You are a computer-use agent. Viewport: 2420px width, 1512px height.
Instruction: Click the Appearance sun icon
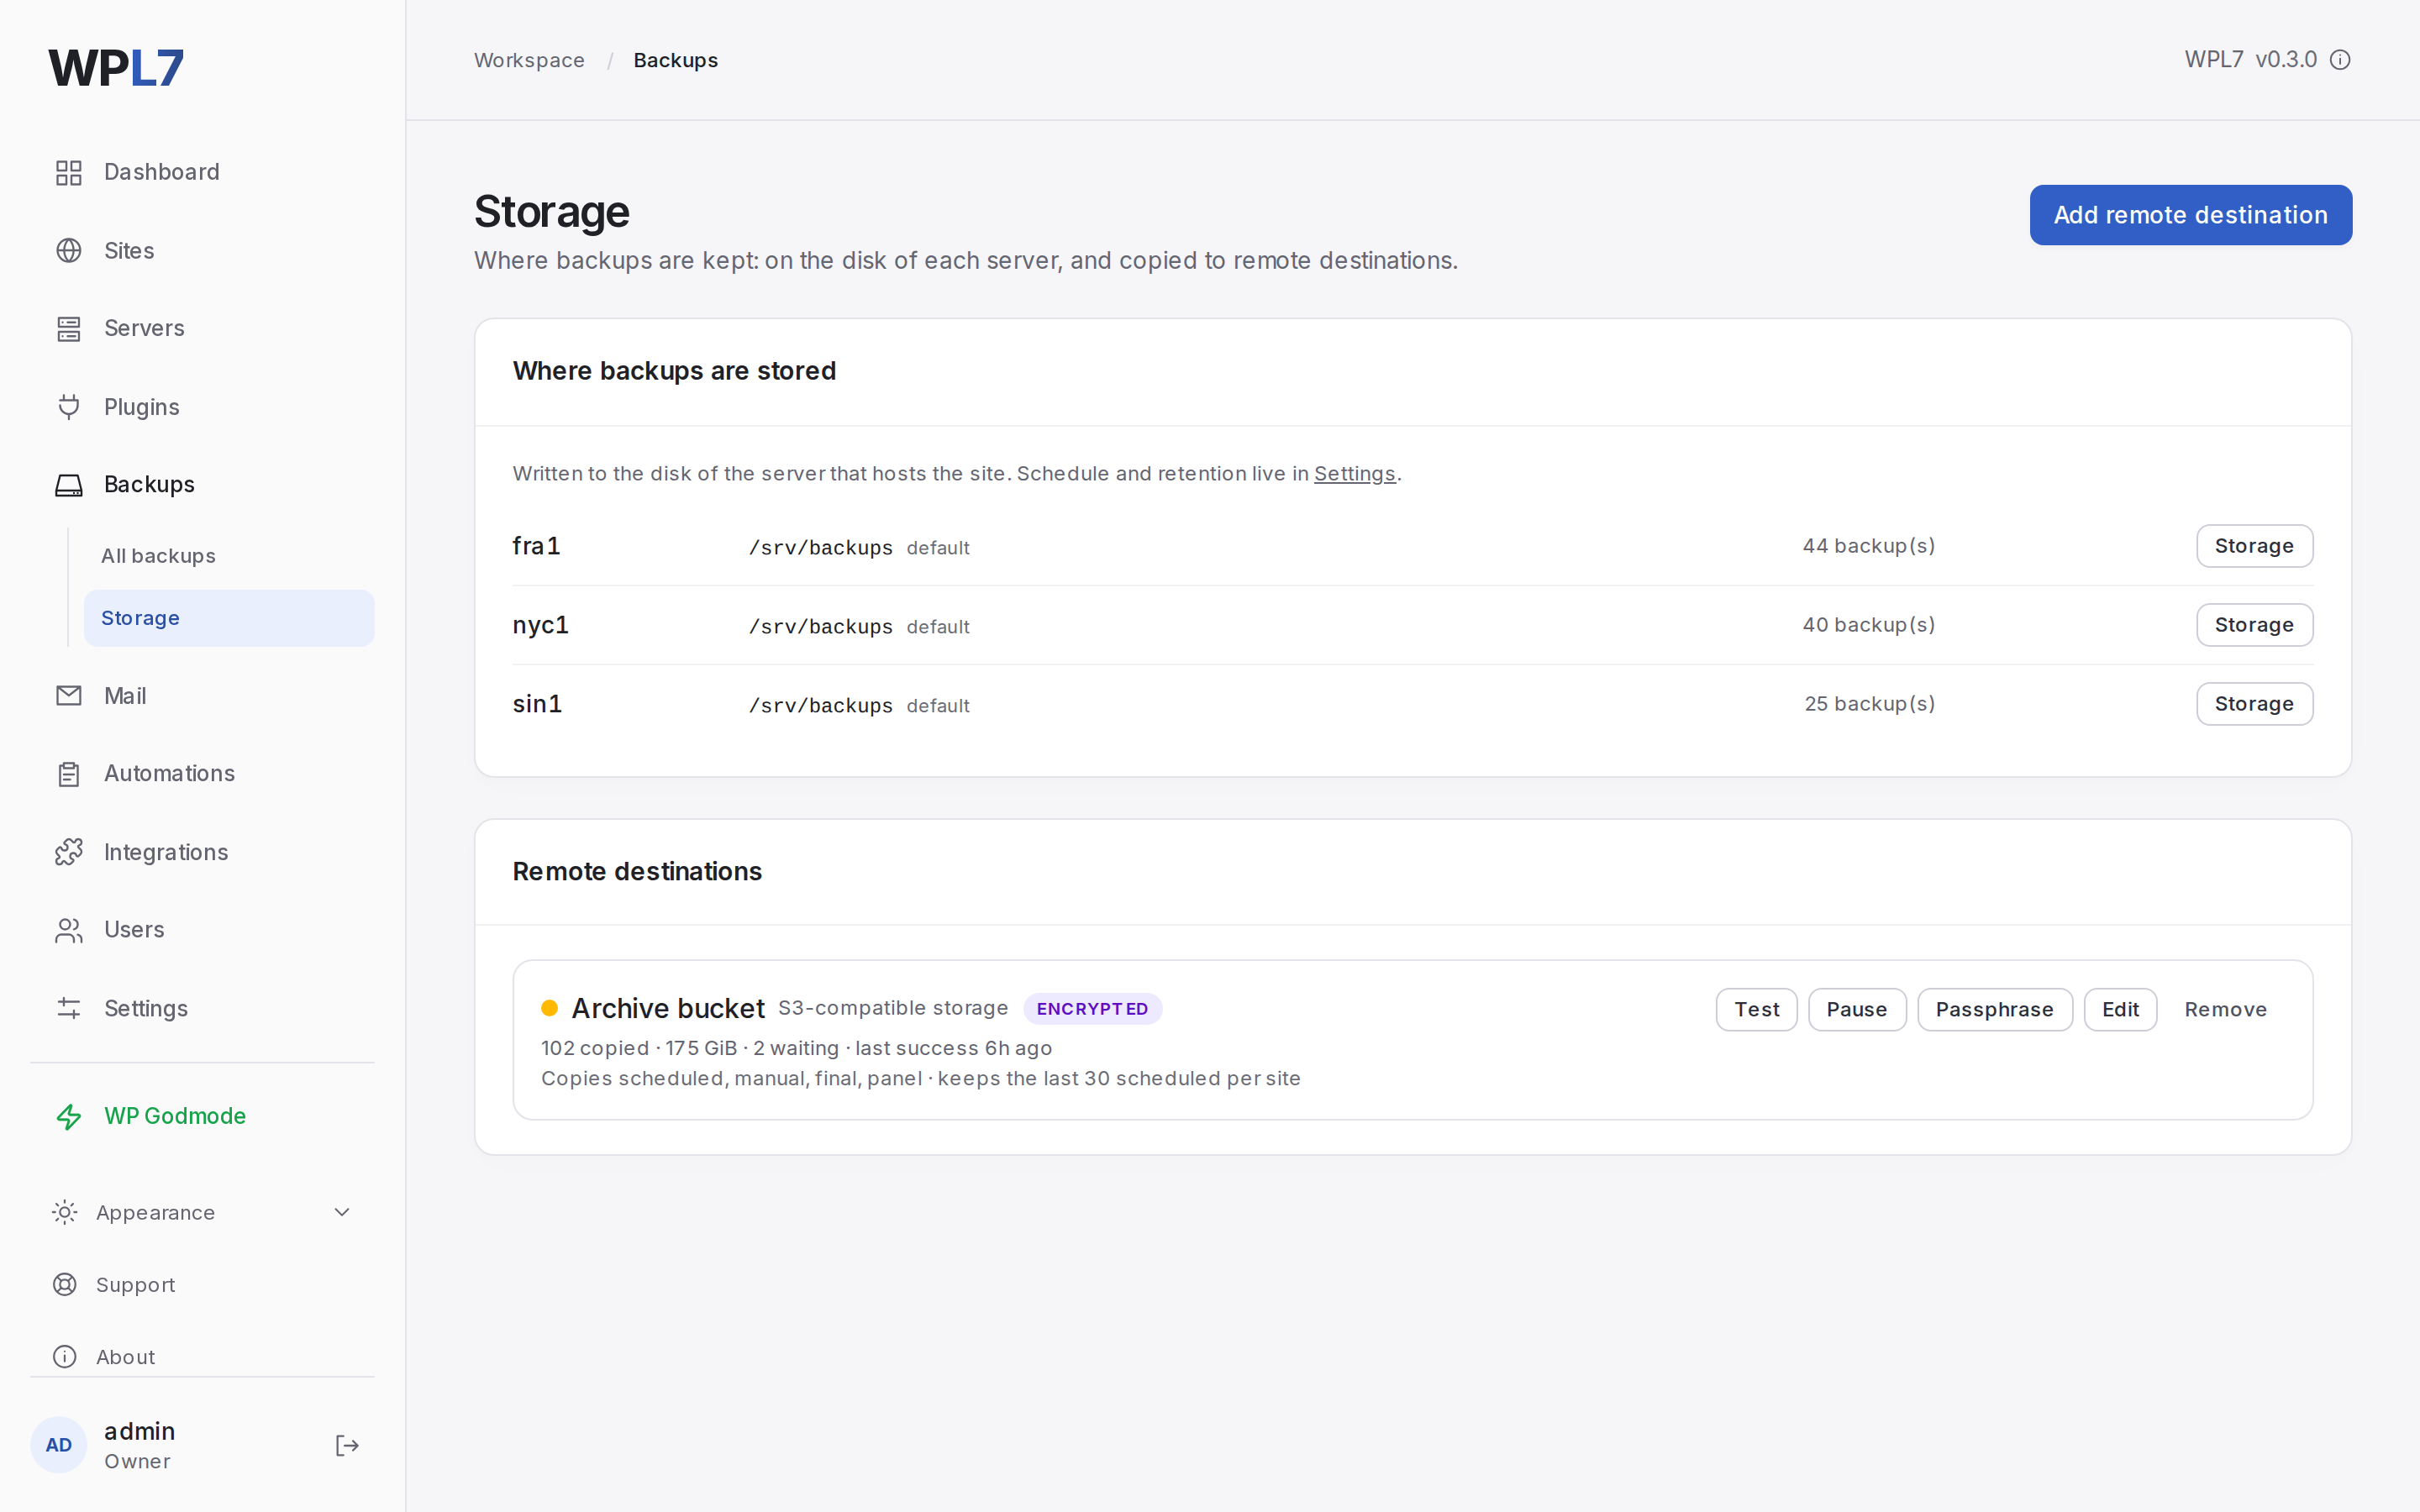[65, 1212]
